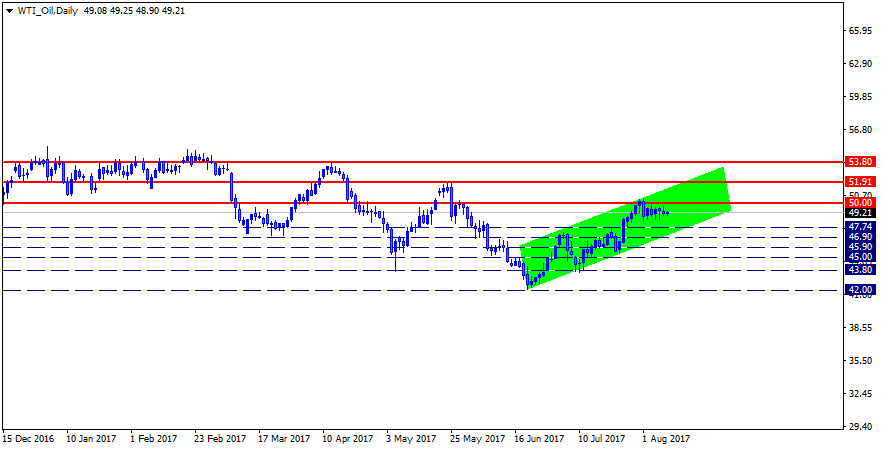Click the 23 Feb 2017 date label

click(220, 438)
